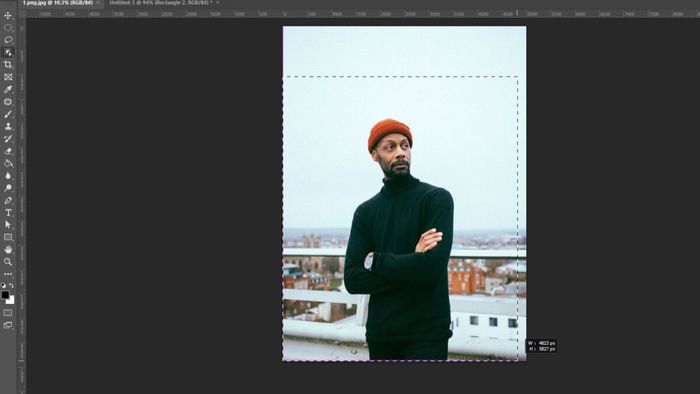Screen dimensions: 700x394
Task: Select the Elliptical Marquee tool
Action: (8, 28)
